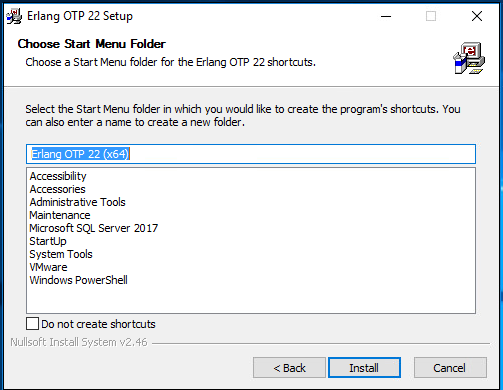503x390 pixels.
Task: Pick the Windows PowerShell folder
Action: tap(78, 280)
